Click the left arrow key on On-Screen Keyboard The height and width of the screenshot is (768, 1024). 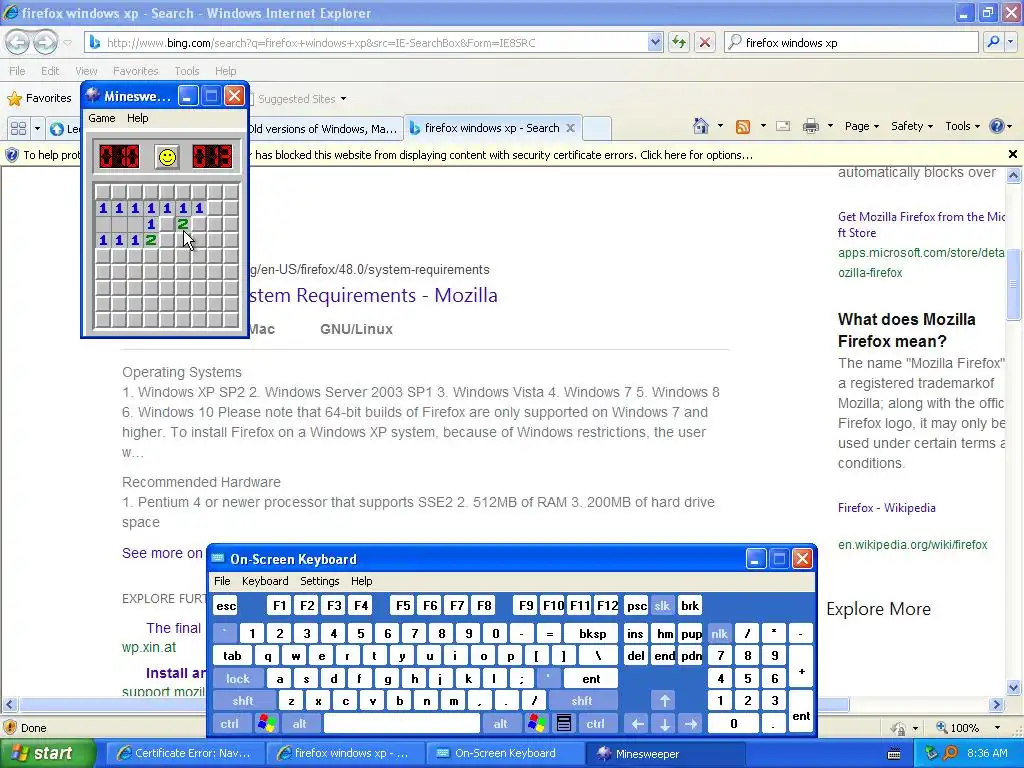637,723
